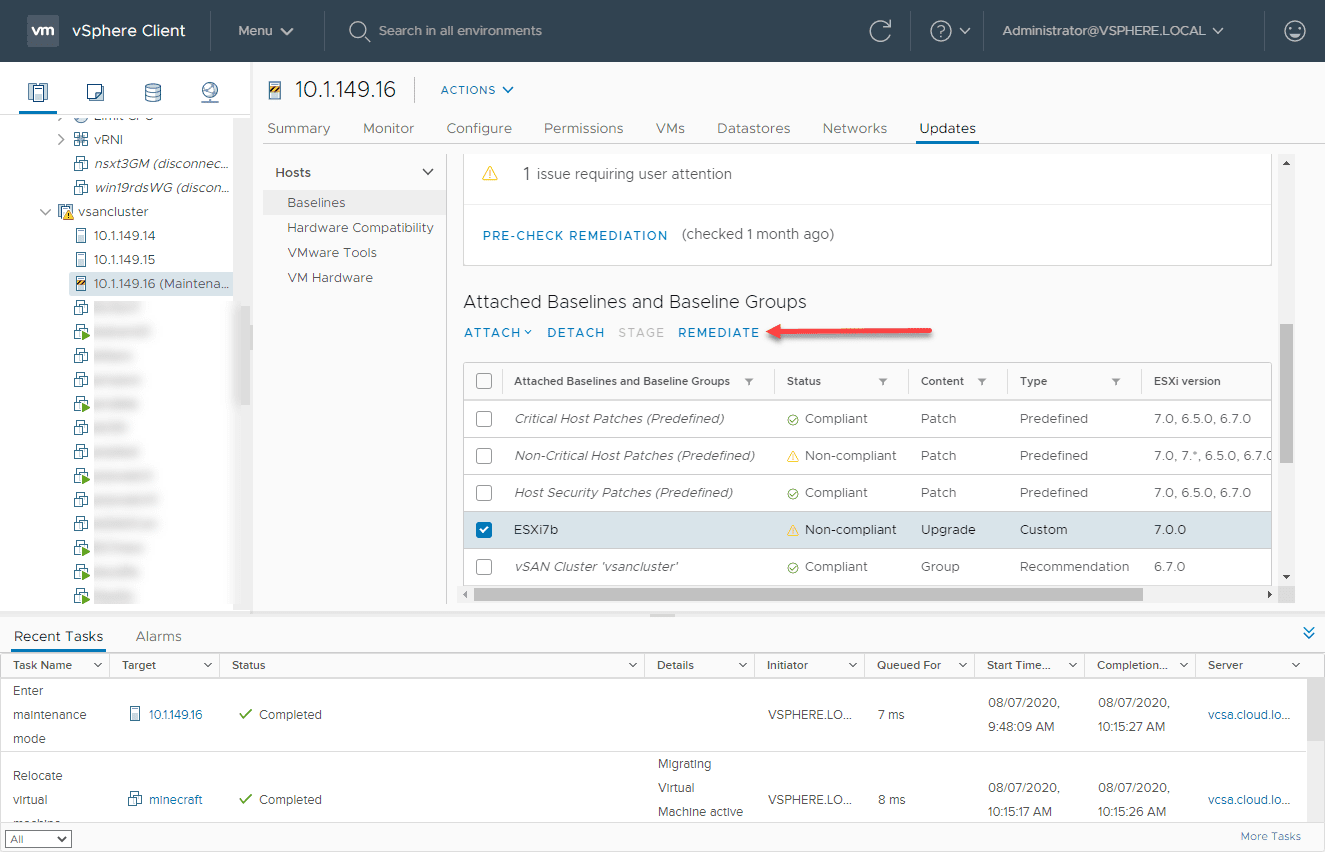Open the ATTACH dropdown
The height and width of the screenshot is (852, 1325).
pos(497,332)
